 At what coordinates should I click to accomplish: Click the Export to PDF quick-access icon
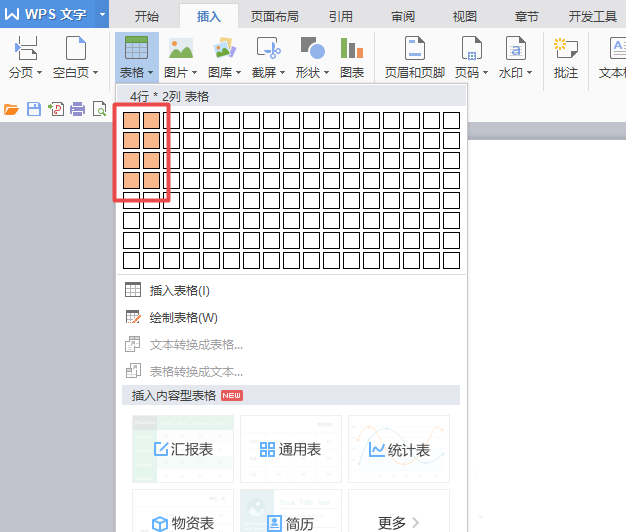click(x=56, y=109)
